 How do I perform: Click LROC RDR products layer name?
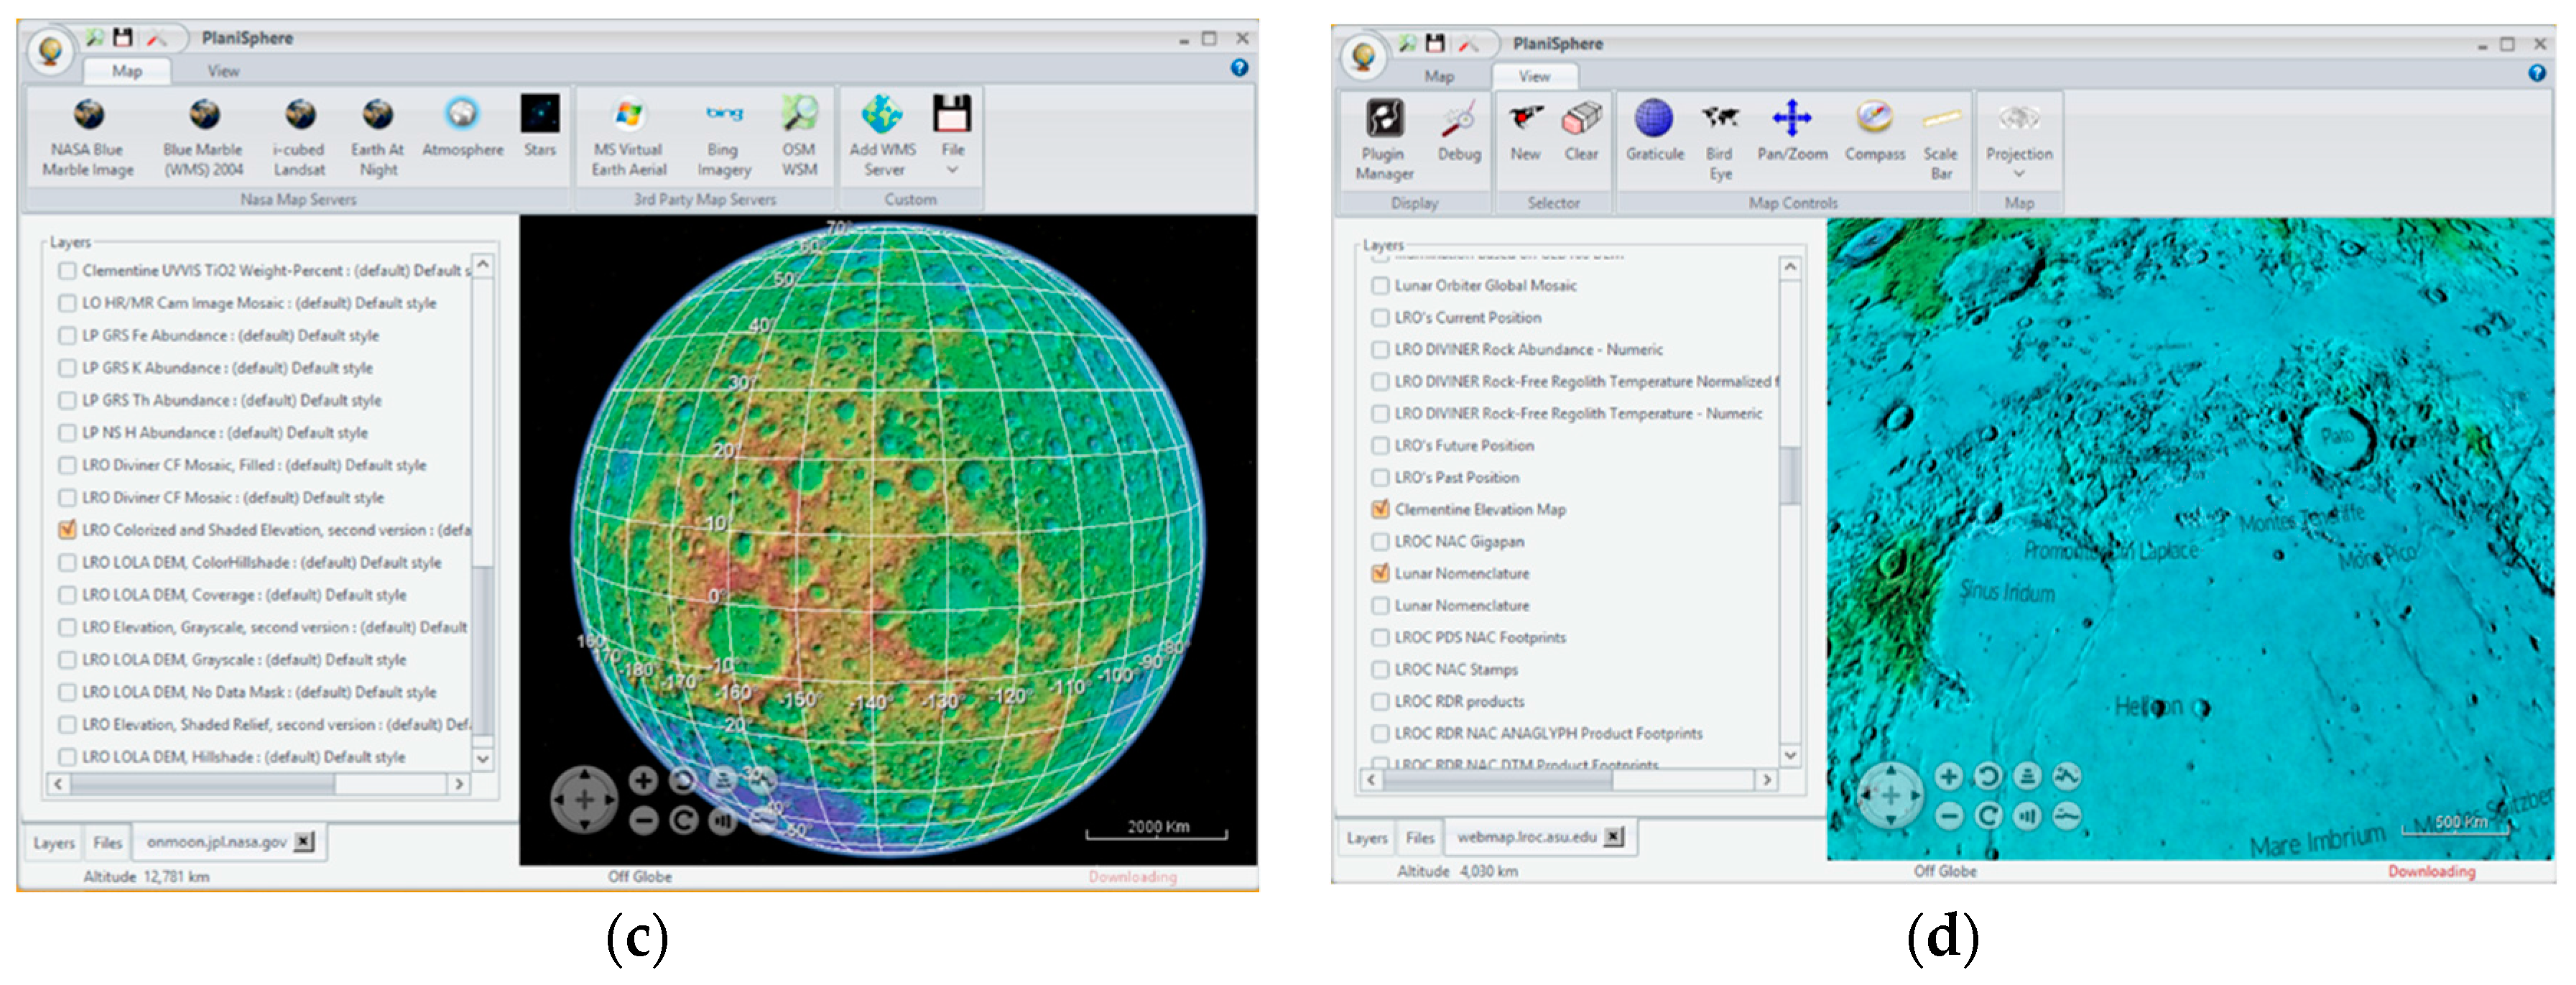(x=1459, y=702)
